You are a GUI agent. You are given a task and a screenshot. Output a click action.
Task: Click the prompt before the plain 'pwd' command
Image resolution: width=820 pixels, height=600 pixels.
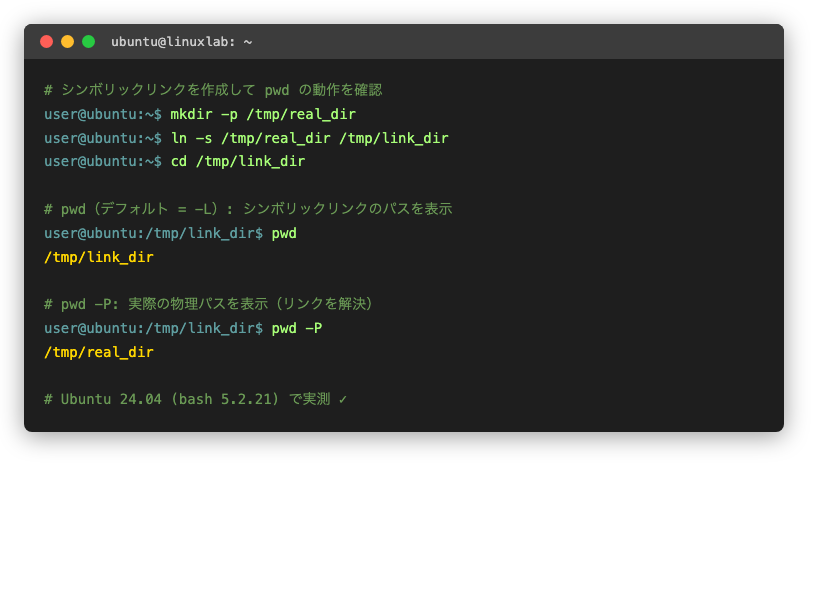[154, 233]
